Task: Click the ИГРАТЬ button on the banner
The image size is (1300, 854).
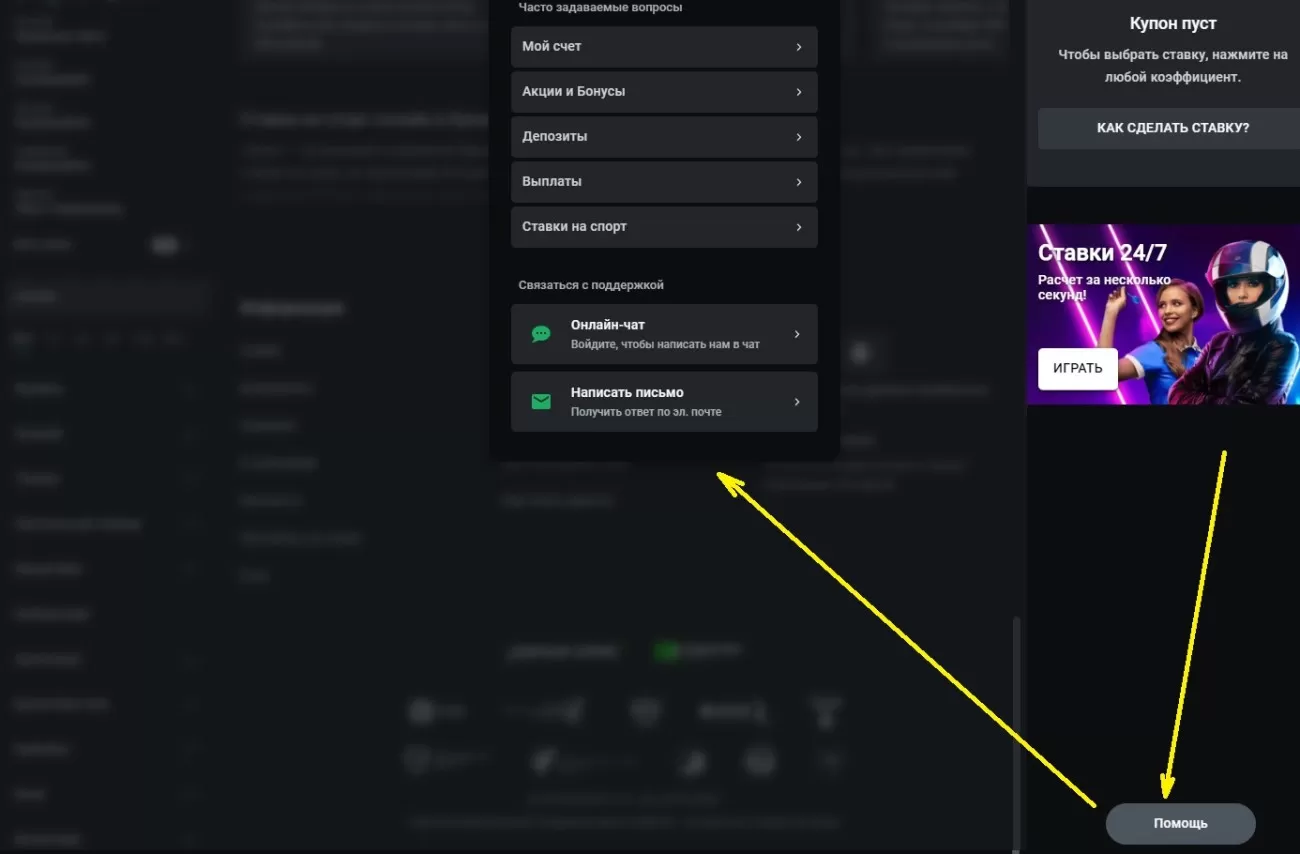Action: pyautogui.click(x=1077, y=368)
